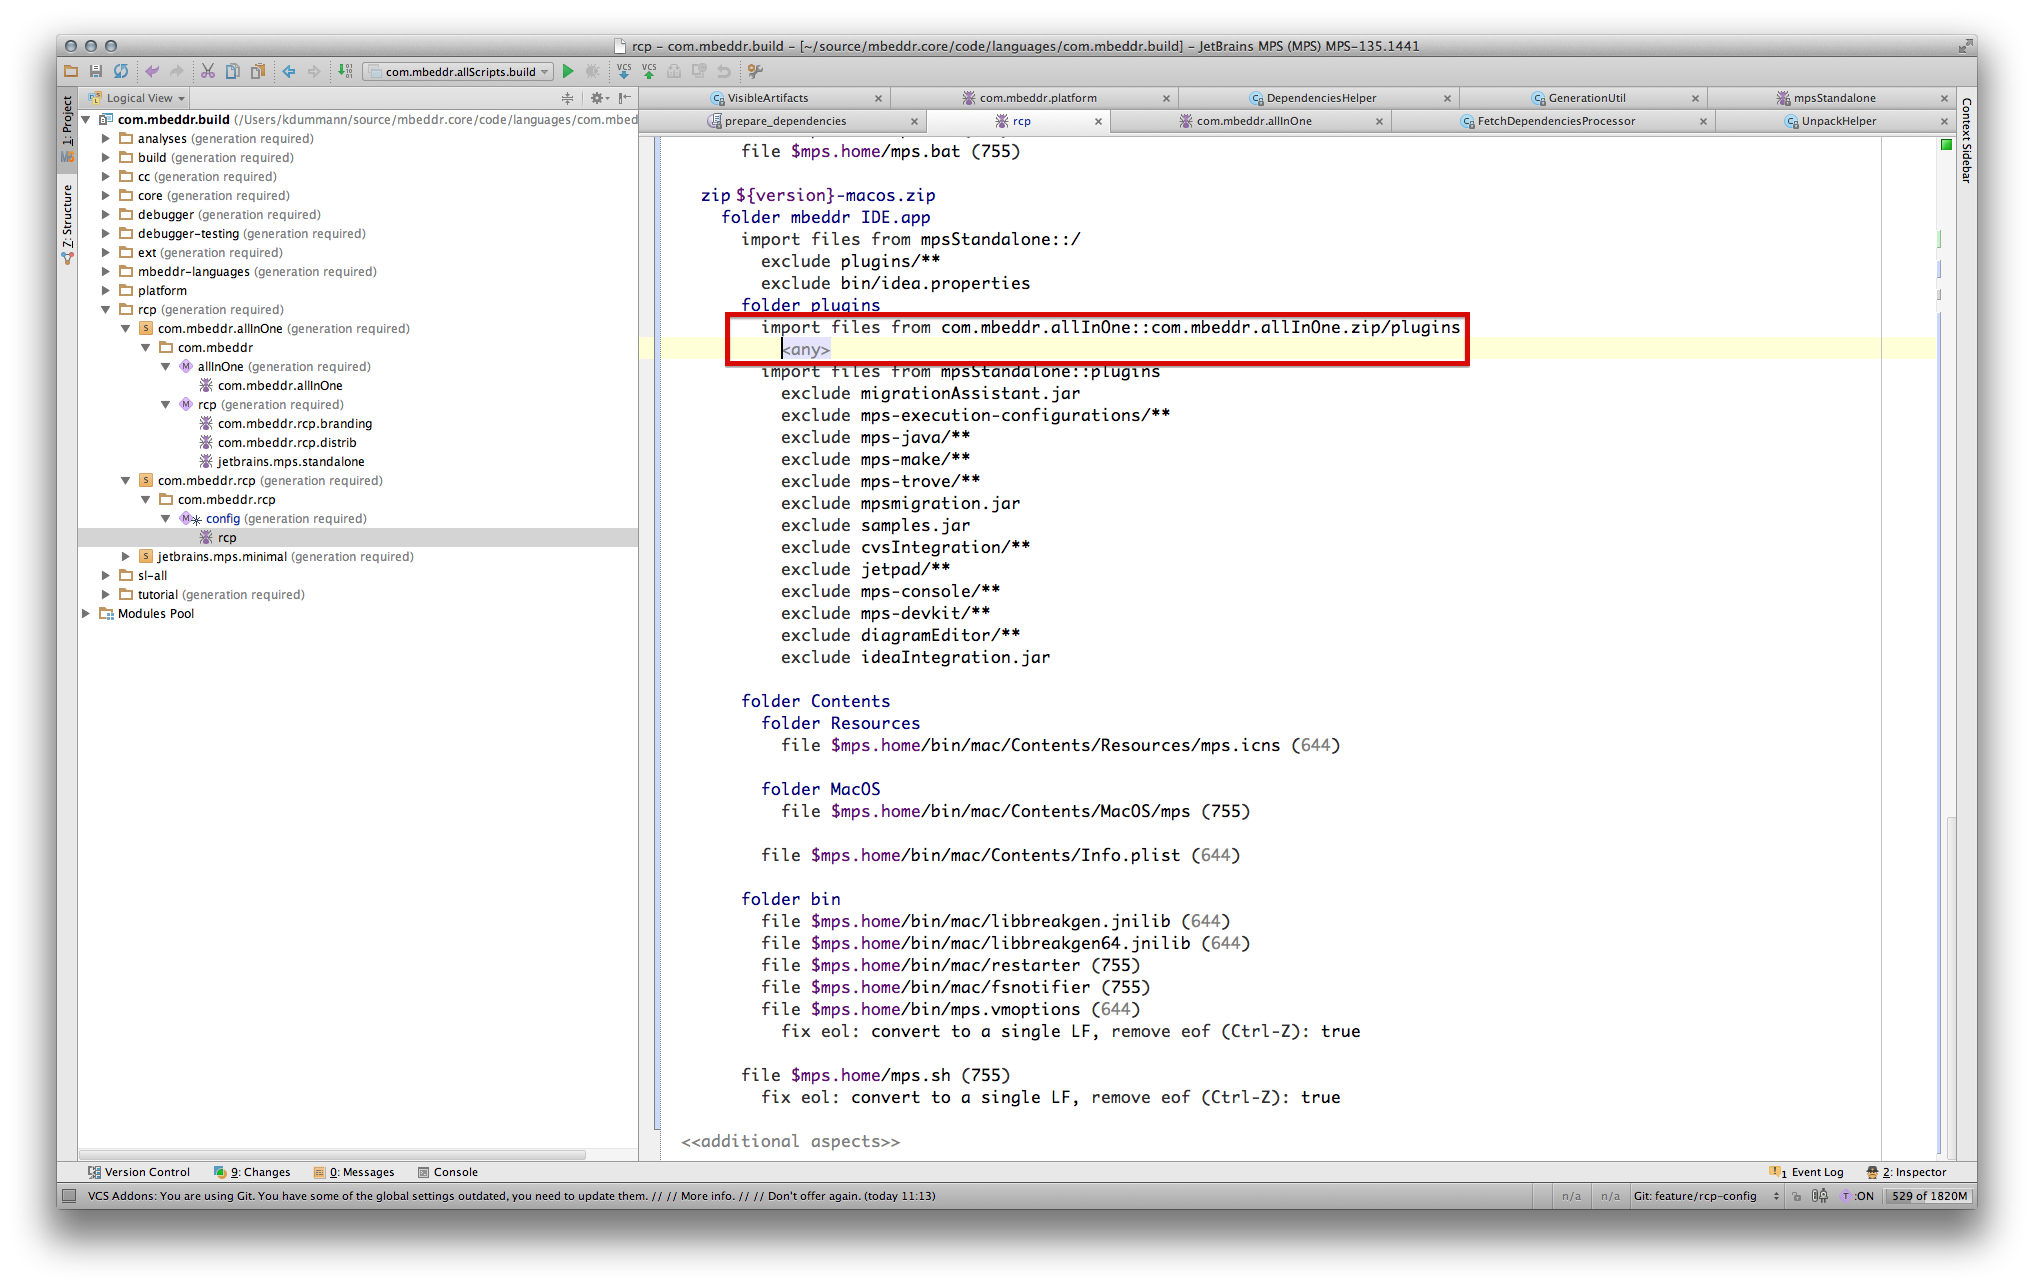Open the Console tool window

pos(448,1172)
